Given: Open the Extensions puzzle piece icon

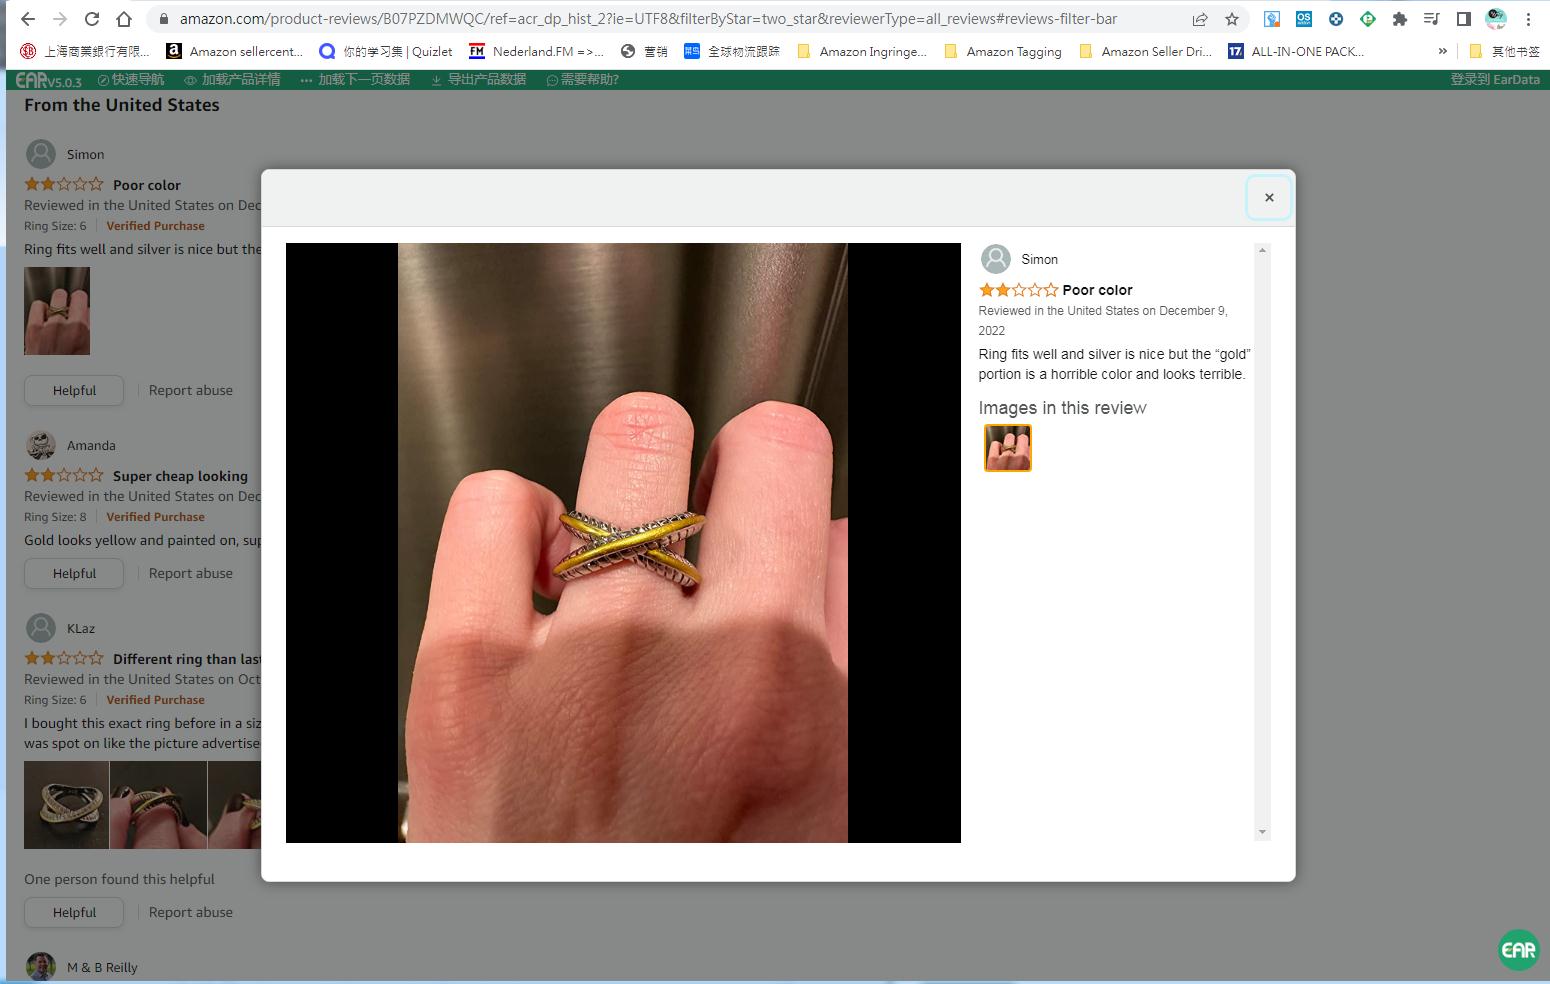Looking at the screenshot, I should [x=1399, y=19].
